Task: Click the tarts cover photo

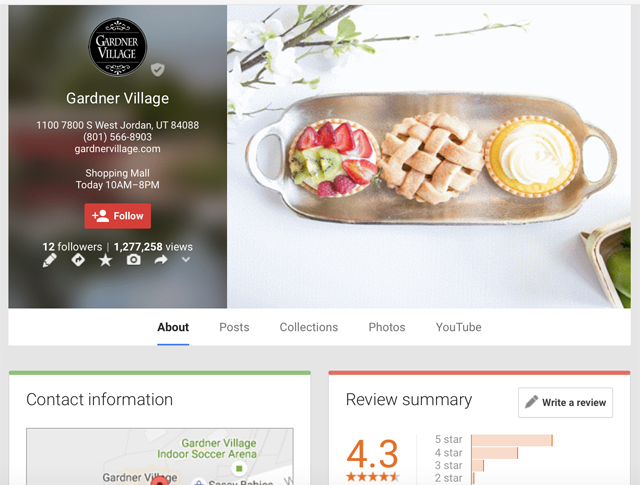Action: pos(429,157)
